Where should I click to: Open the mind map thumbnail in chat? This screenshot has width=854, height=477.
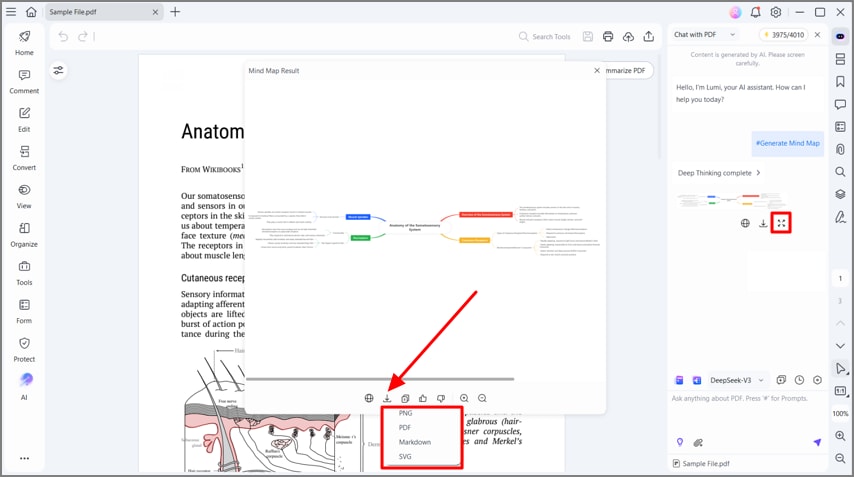click(x=731, y=200)
